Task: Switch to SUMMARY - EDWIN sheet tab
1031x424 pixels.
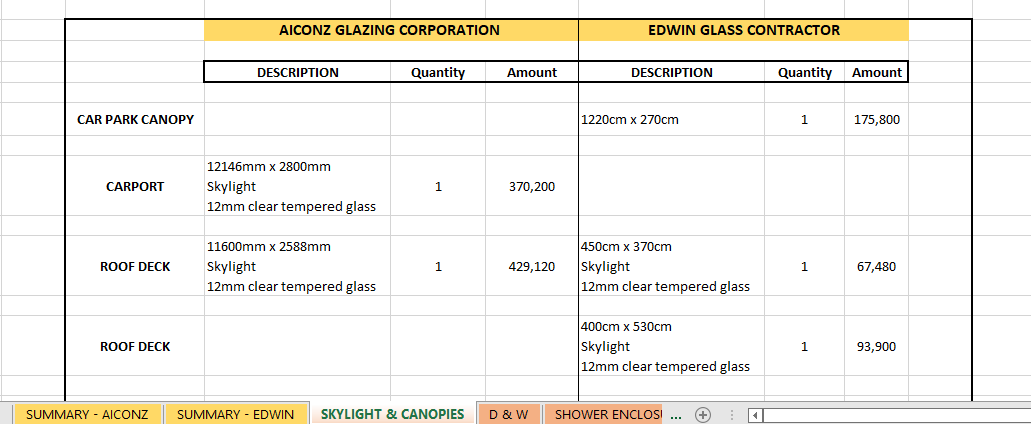Action: tap(236, 414)
